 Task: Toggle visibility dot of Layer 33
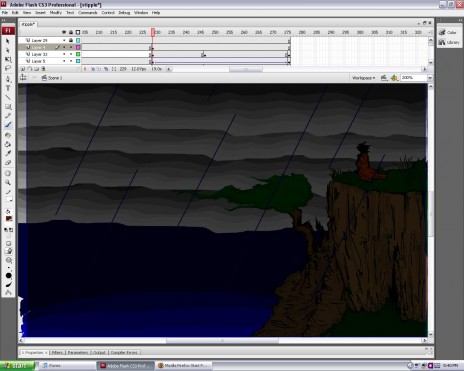coord(64,54)
